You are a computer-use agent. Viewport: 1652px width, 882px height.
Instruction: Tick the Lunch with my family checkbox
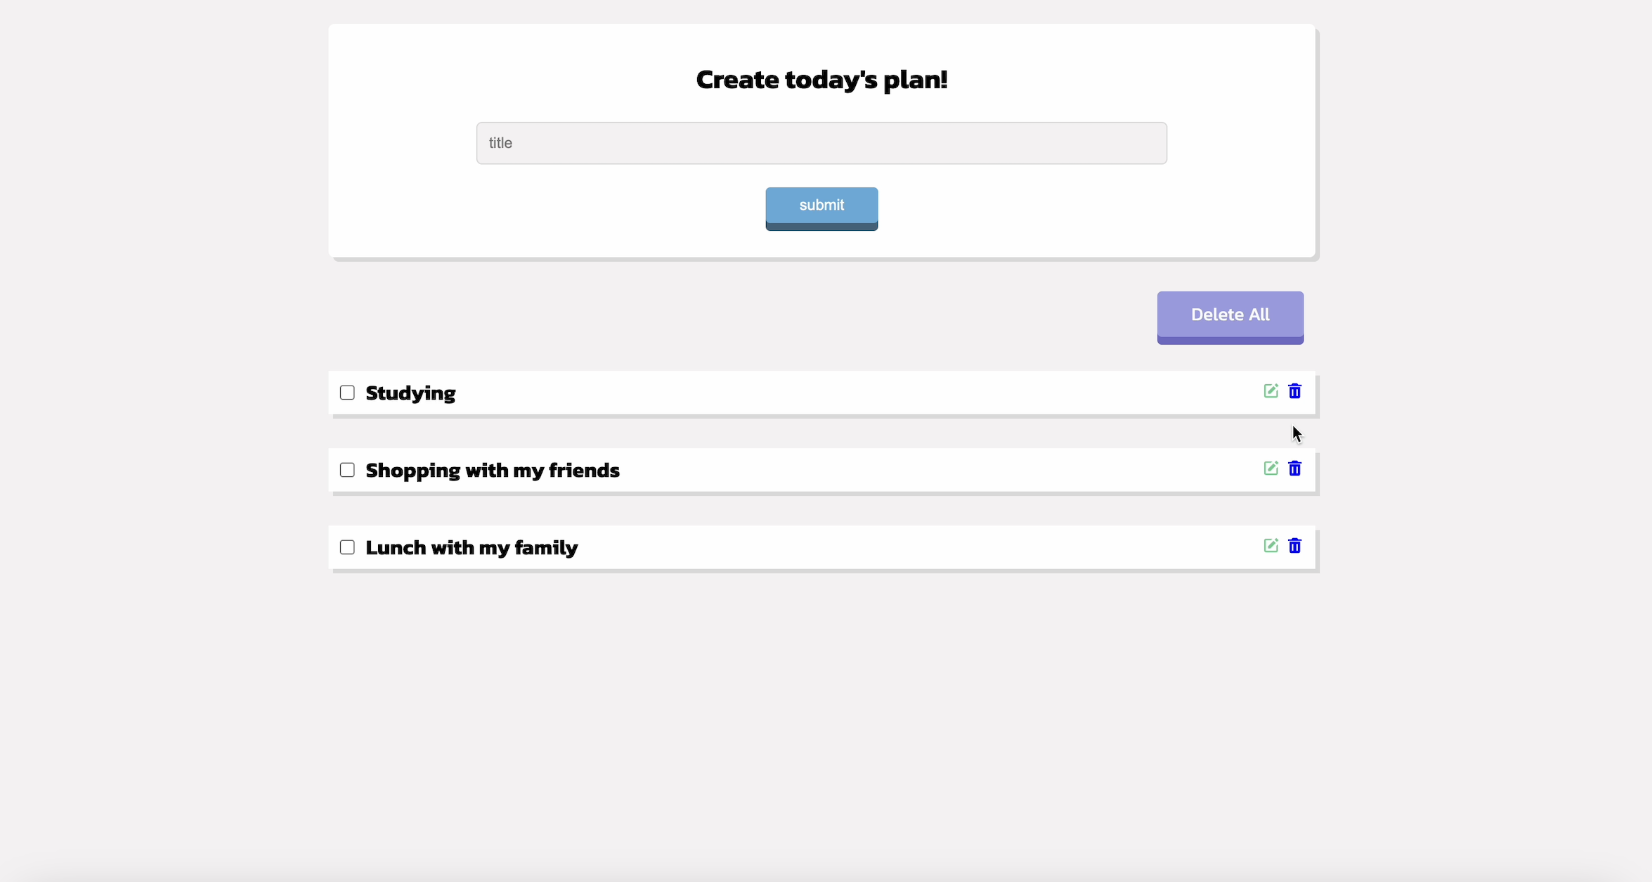(x=347, y=547)
